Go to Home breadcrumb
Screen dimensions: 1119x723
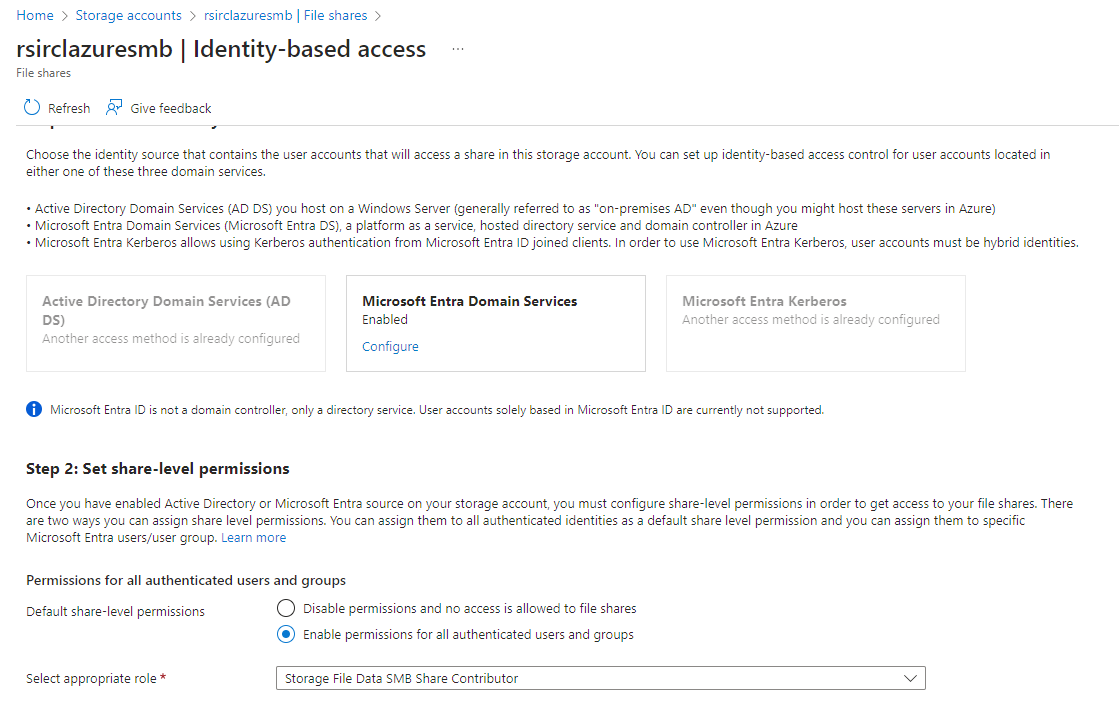click(x=35, y=15)
